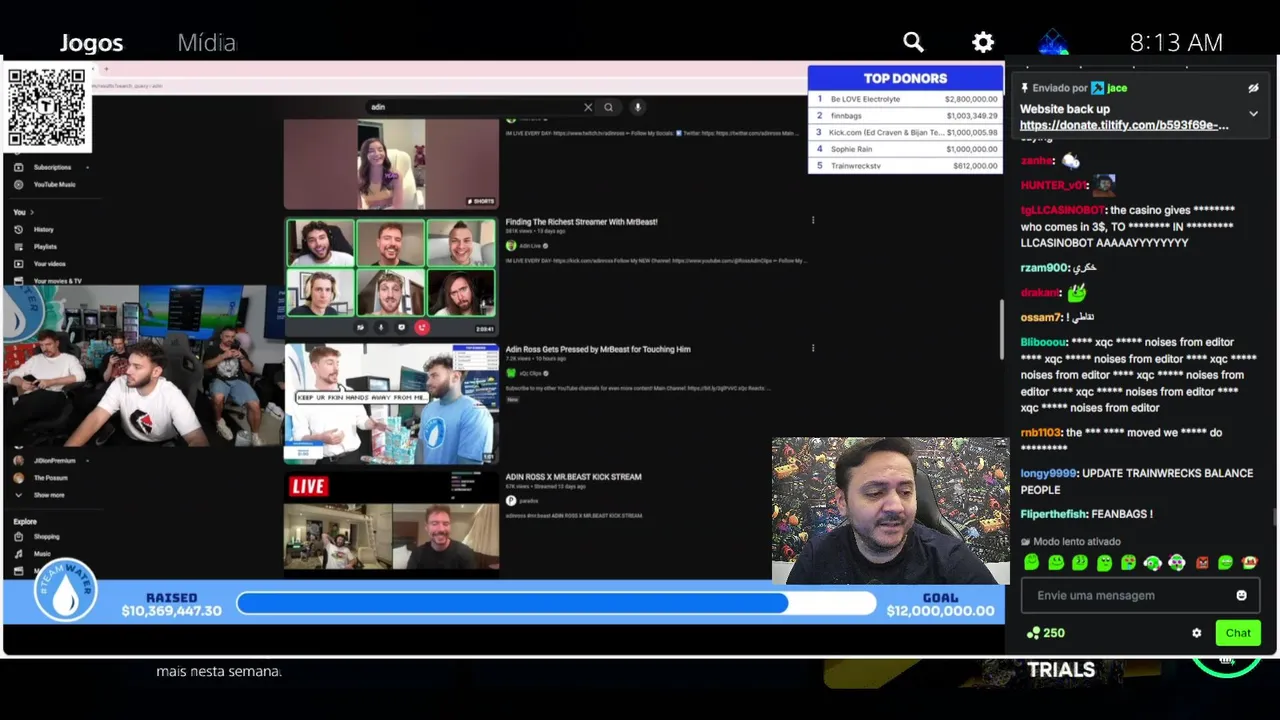Viewport: 1280px width, 720px height.
Task: Click username rzam900 in chat
Action: click(x=1045, y=268)
